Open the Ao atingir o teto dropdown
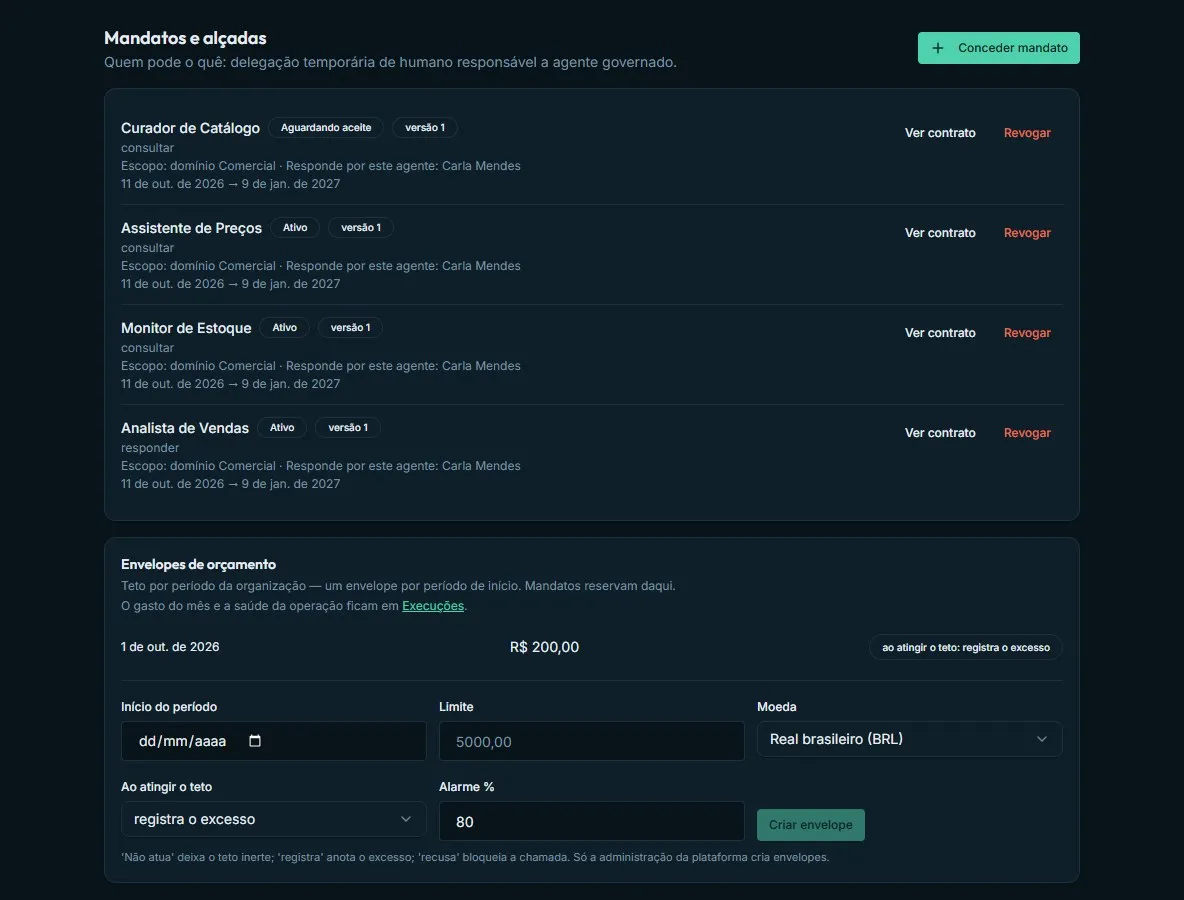Screen dimensions: 1184x900 point(273,819)
